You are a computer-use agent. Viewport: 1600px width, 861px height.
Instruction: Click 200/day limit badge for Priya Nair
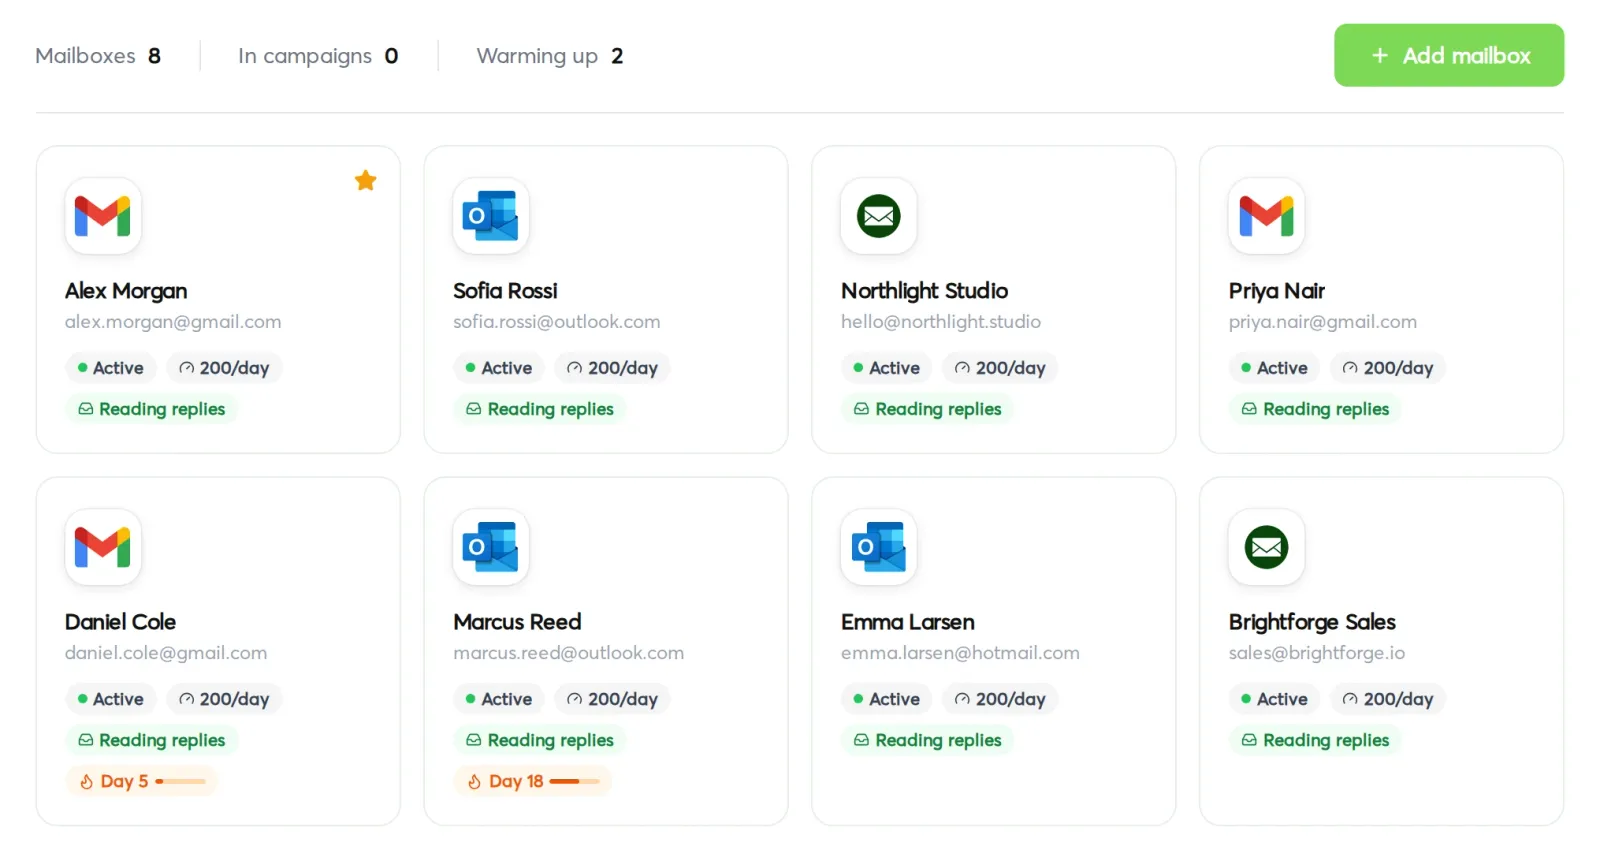click(x=1389, y=368)
